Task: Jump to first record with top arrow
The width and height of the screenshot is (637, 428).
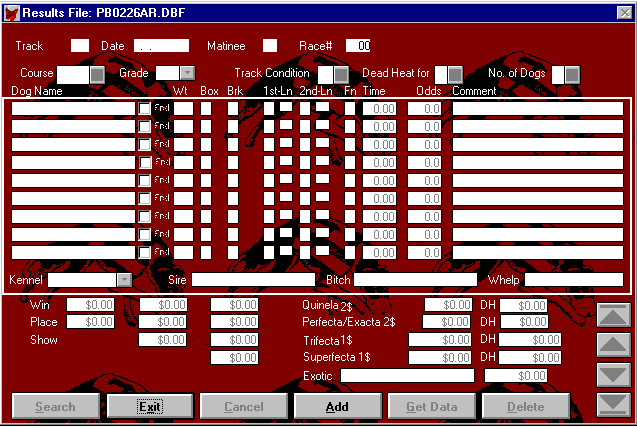Action: click(x=613, y=315)
